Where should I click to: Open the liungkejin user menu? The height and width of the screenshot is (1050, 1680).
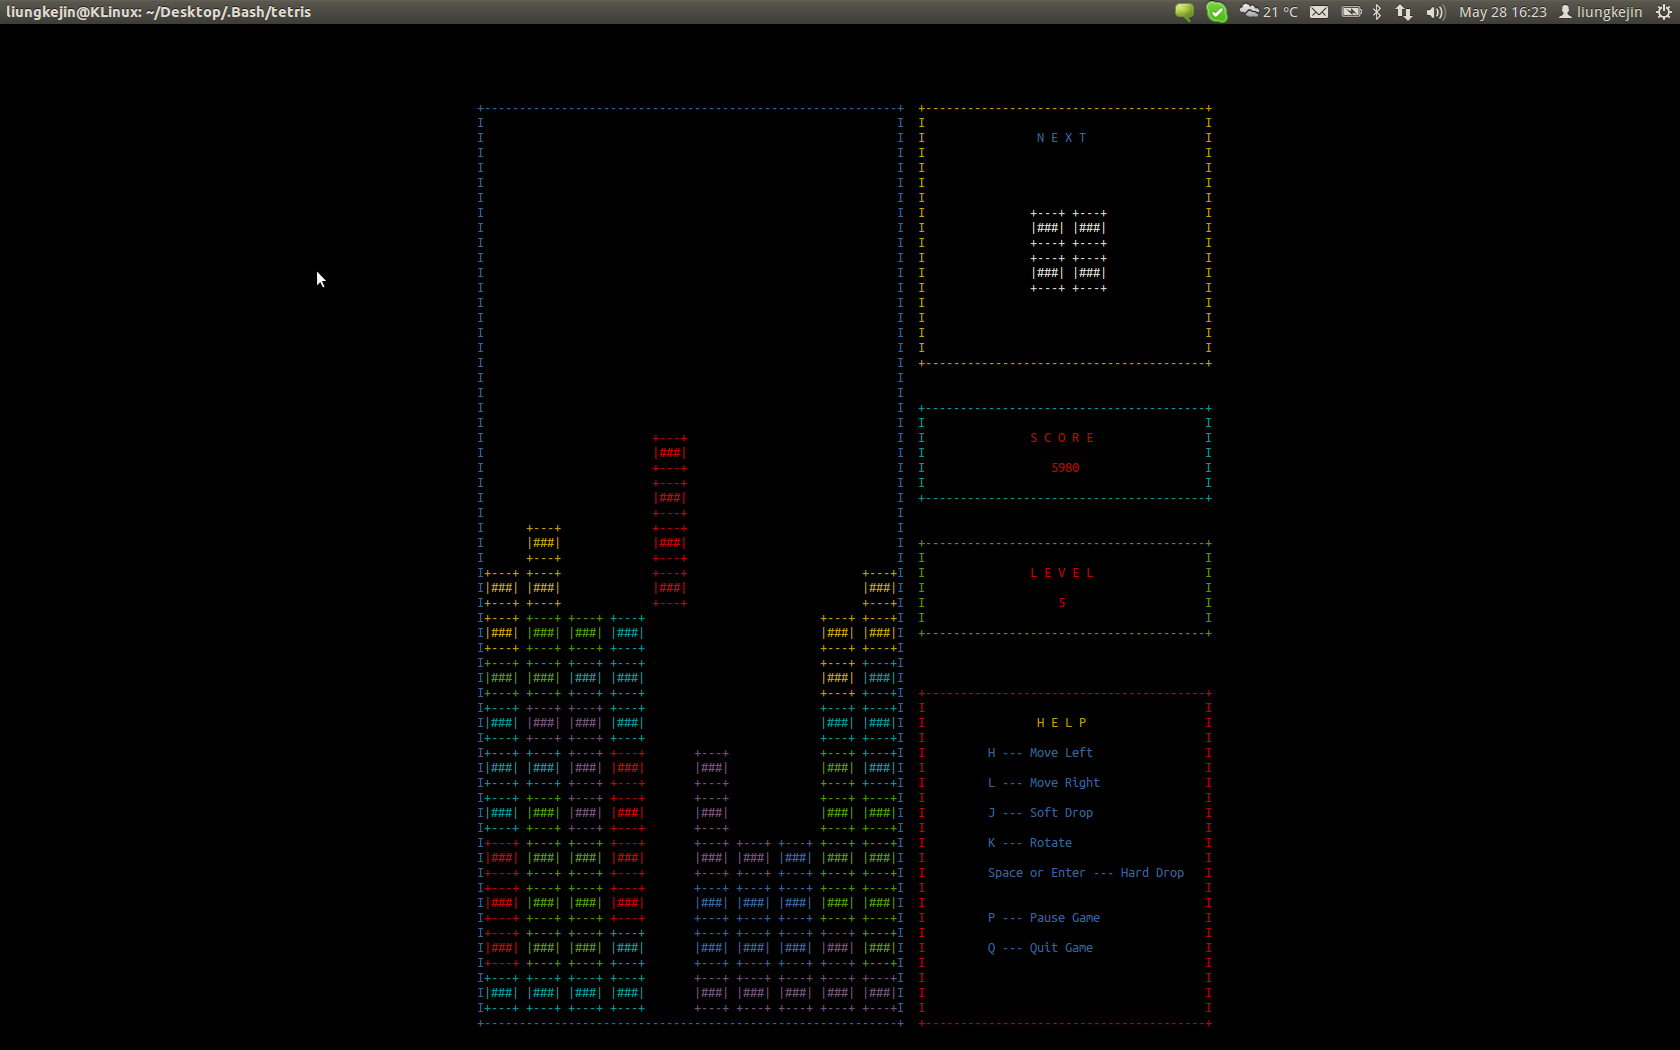1600,12
